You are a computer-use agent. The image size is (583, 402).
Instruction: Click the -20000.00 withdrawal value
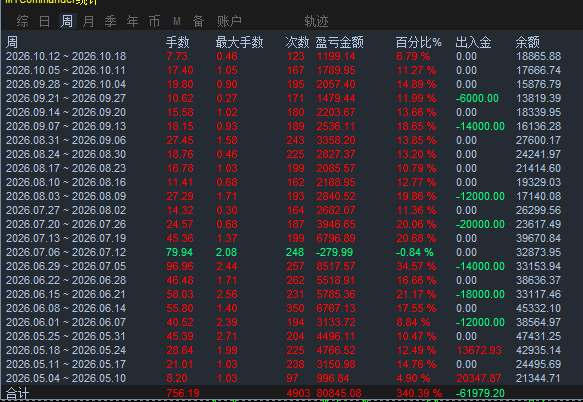pyautogui.click(x=480, y=224)
